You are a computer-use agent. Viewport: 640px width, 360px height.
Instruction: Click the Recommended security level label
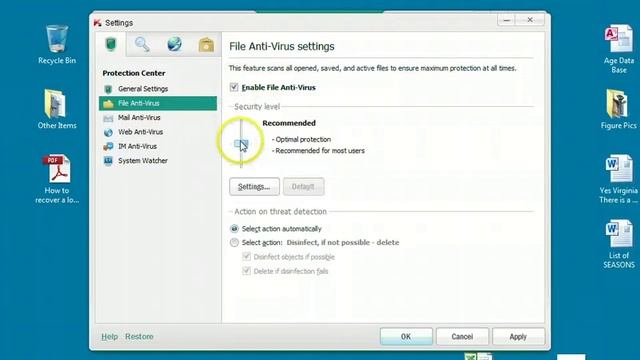click(289, 123)
